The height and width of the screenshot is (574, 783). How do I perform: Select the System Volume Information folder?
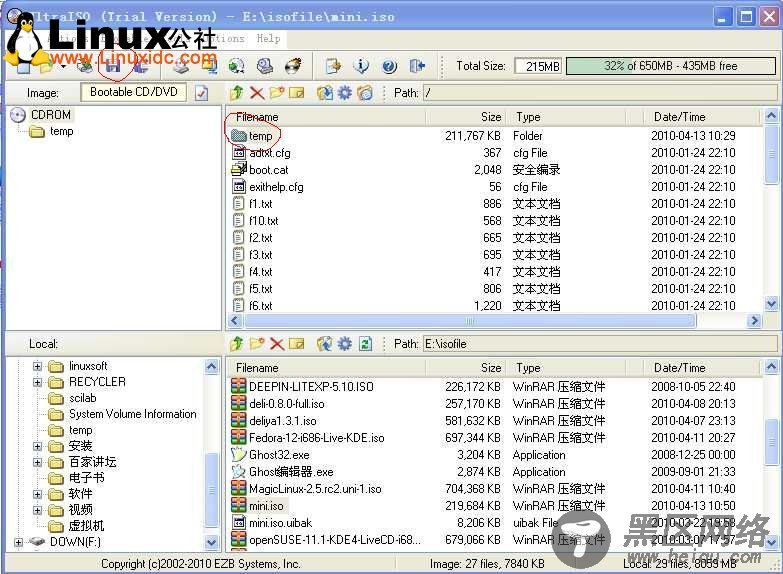coord(132,414)
